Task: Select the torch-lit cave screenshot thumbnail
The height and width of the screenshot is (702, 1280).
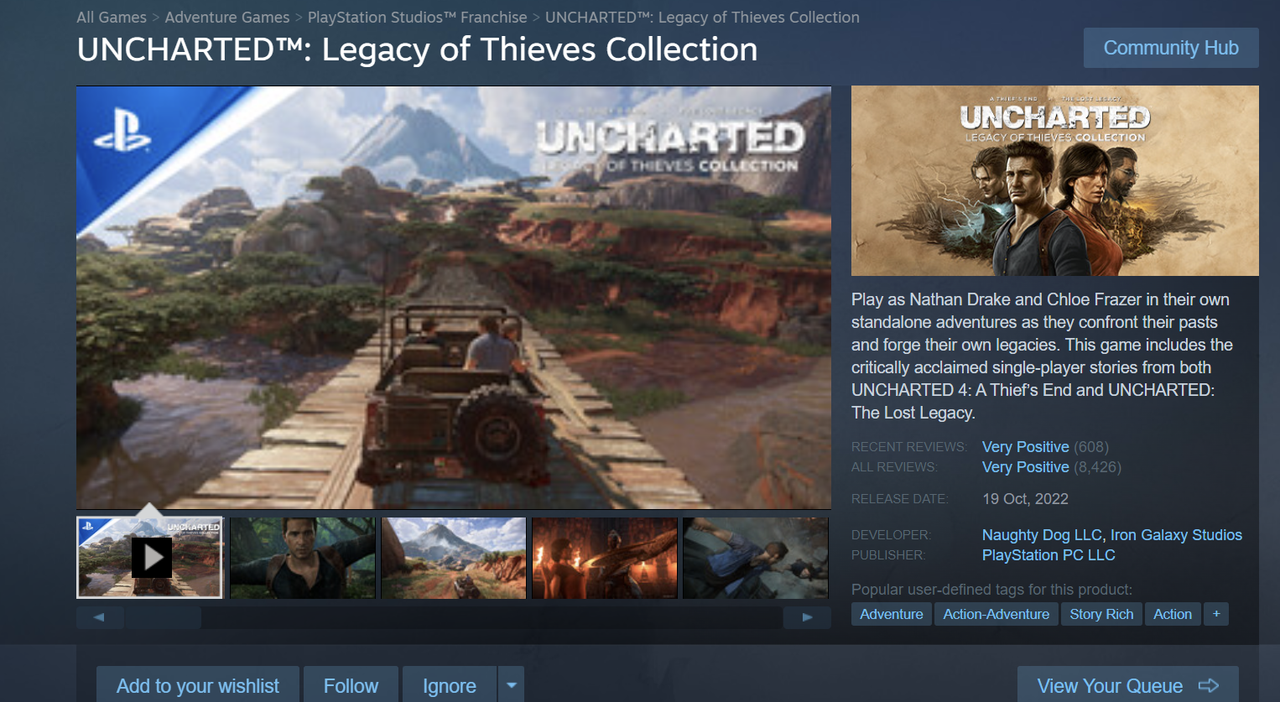Action: point(605,557)
